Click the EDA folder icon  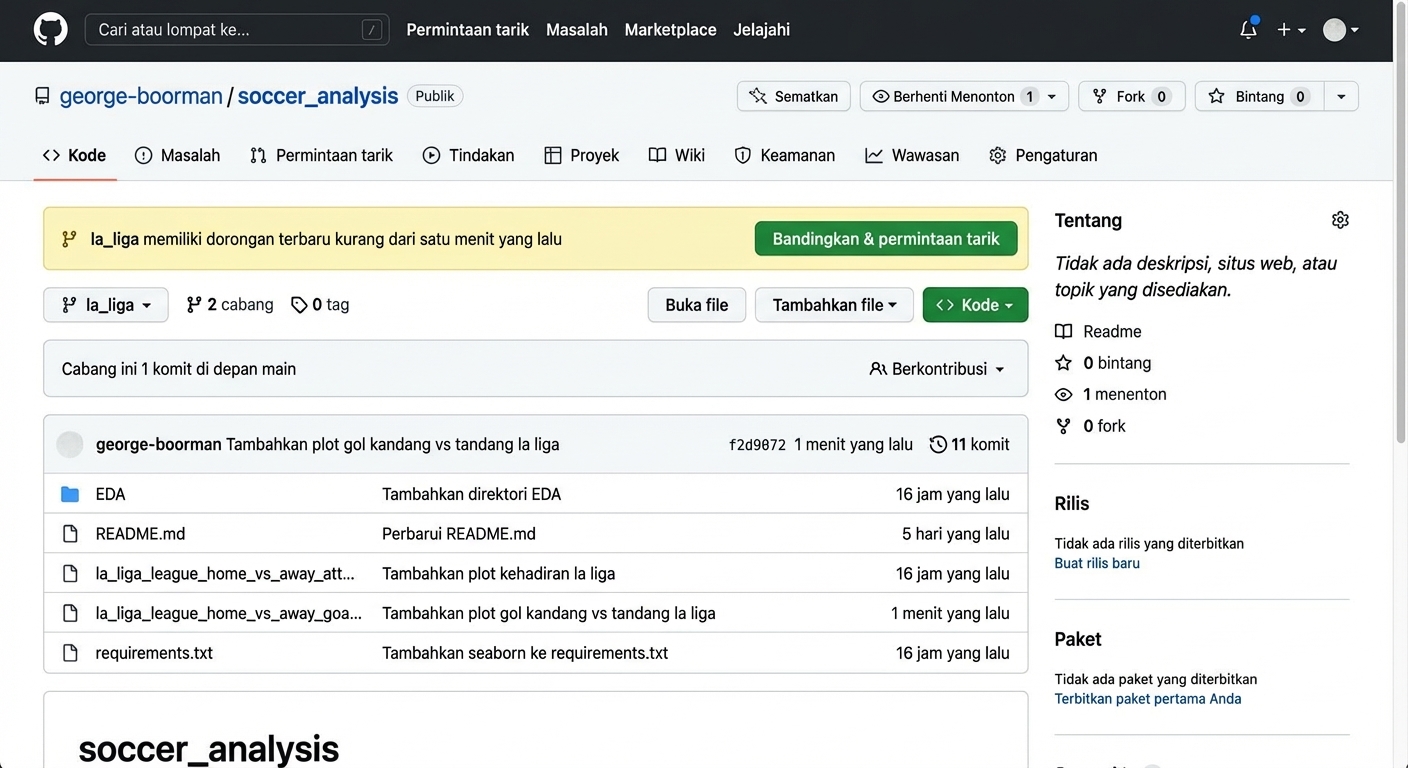[70, 494]
